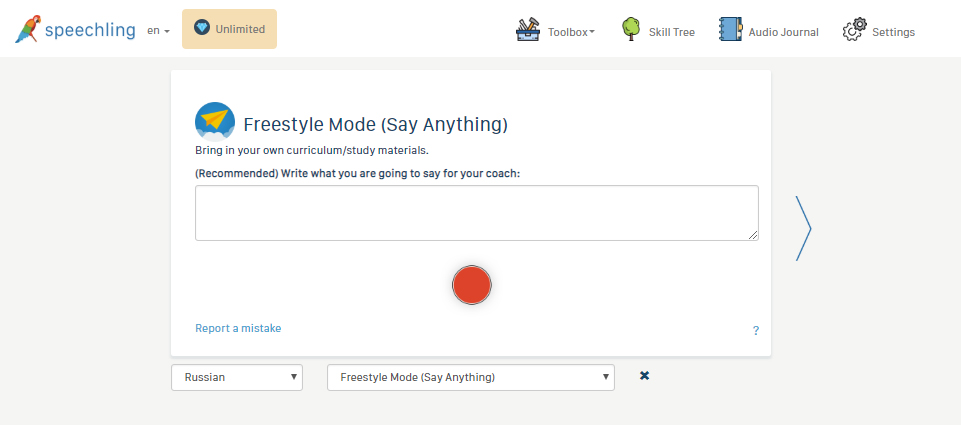Click the Toolbox chest icon

(x=528, y=30)
